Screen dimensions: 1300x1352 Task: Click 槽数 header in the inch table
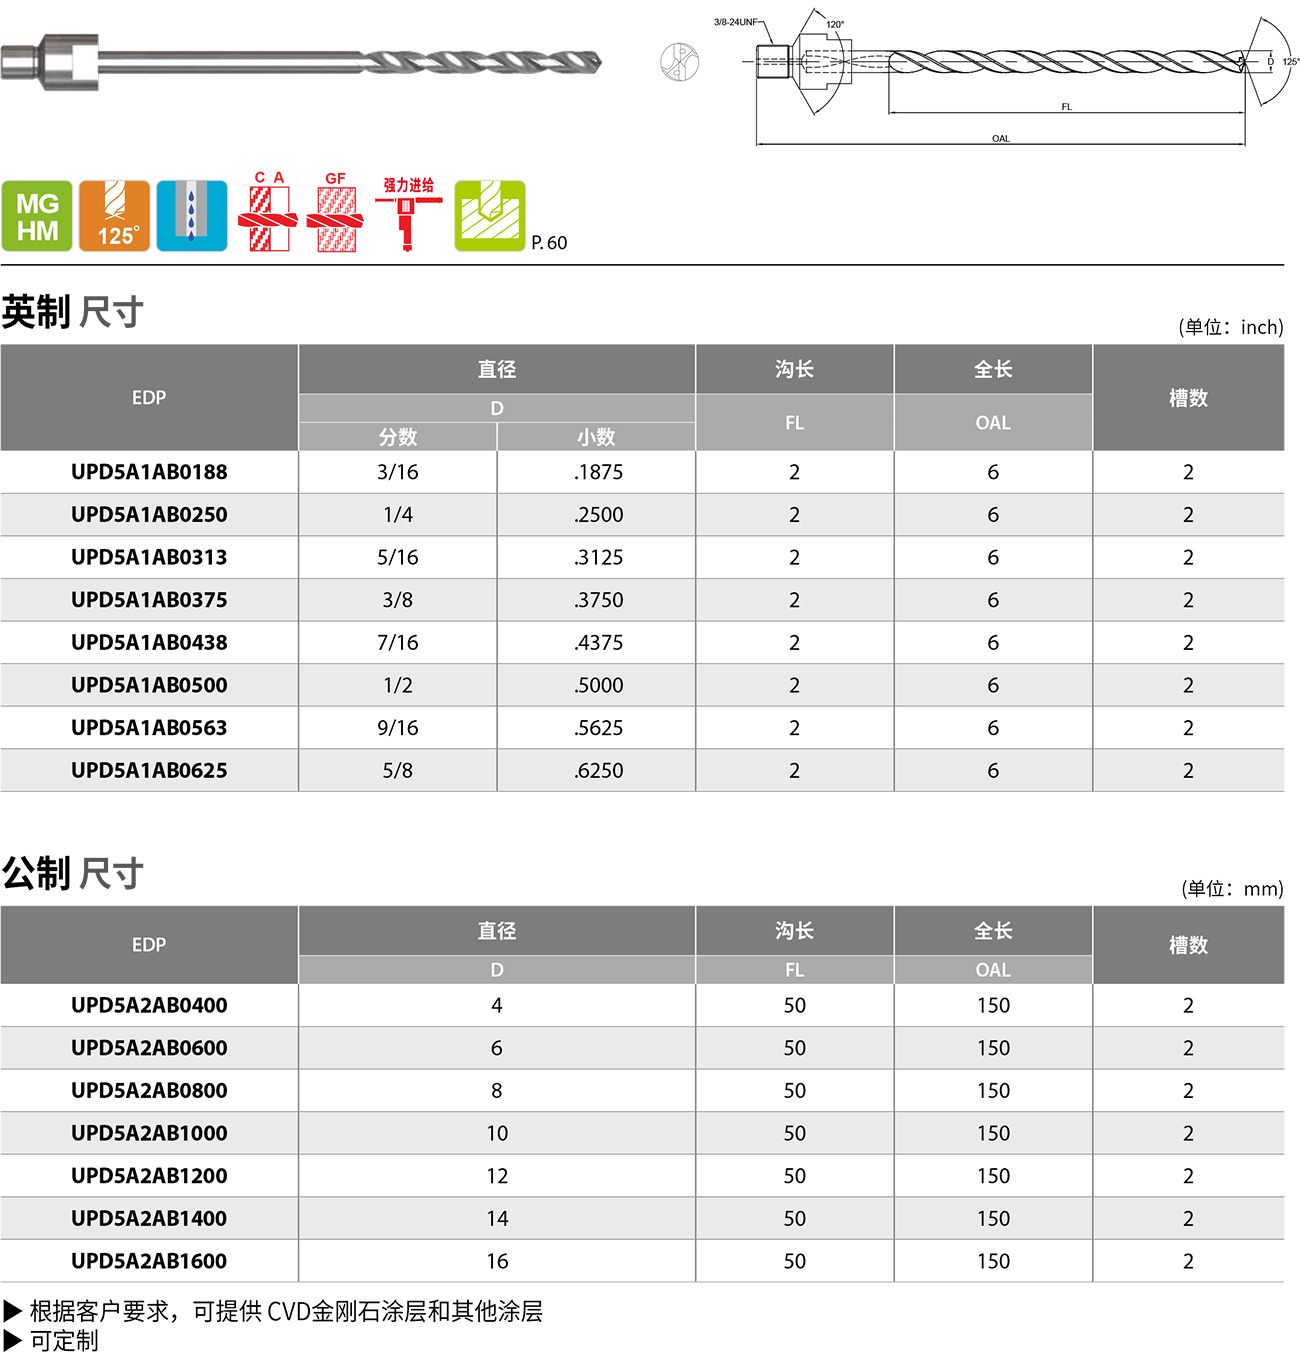[1189, 398]
